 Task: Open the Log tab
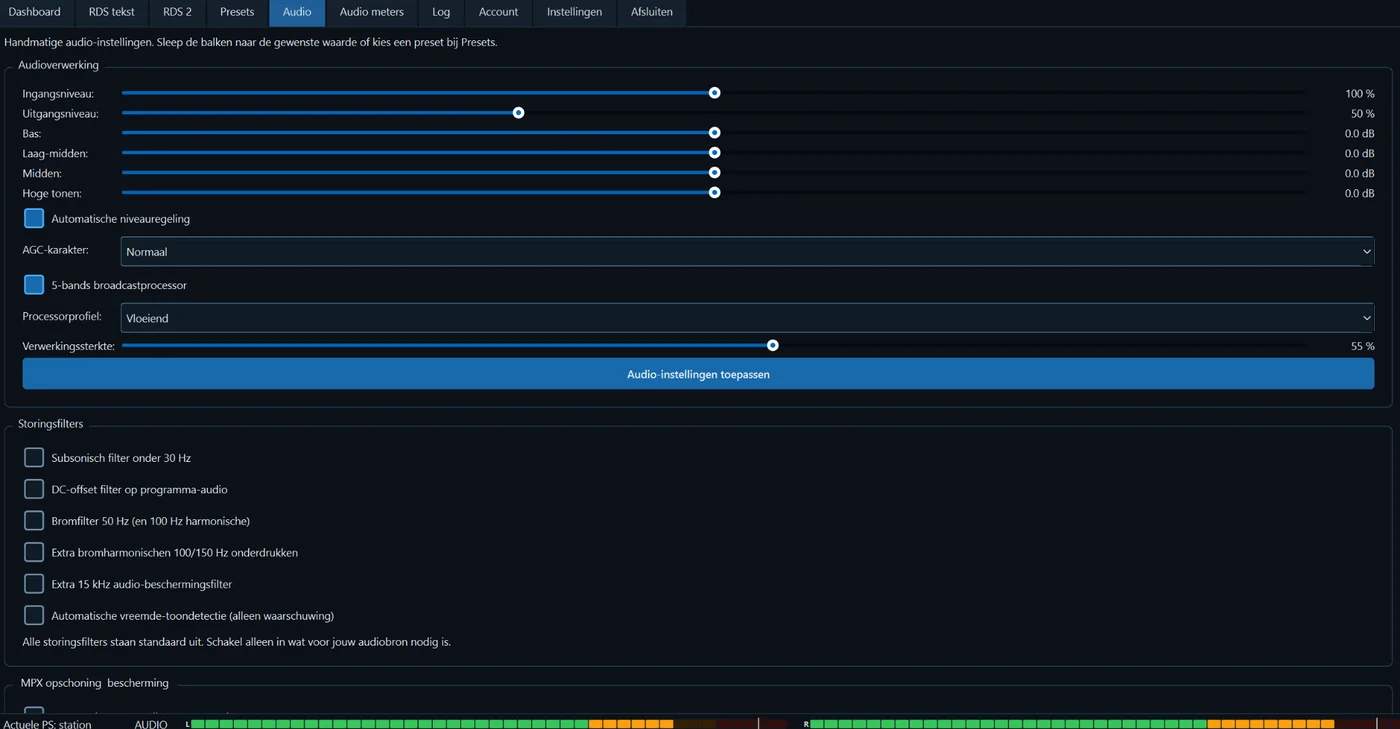441,12
